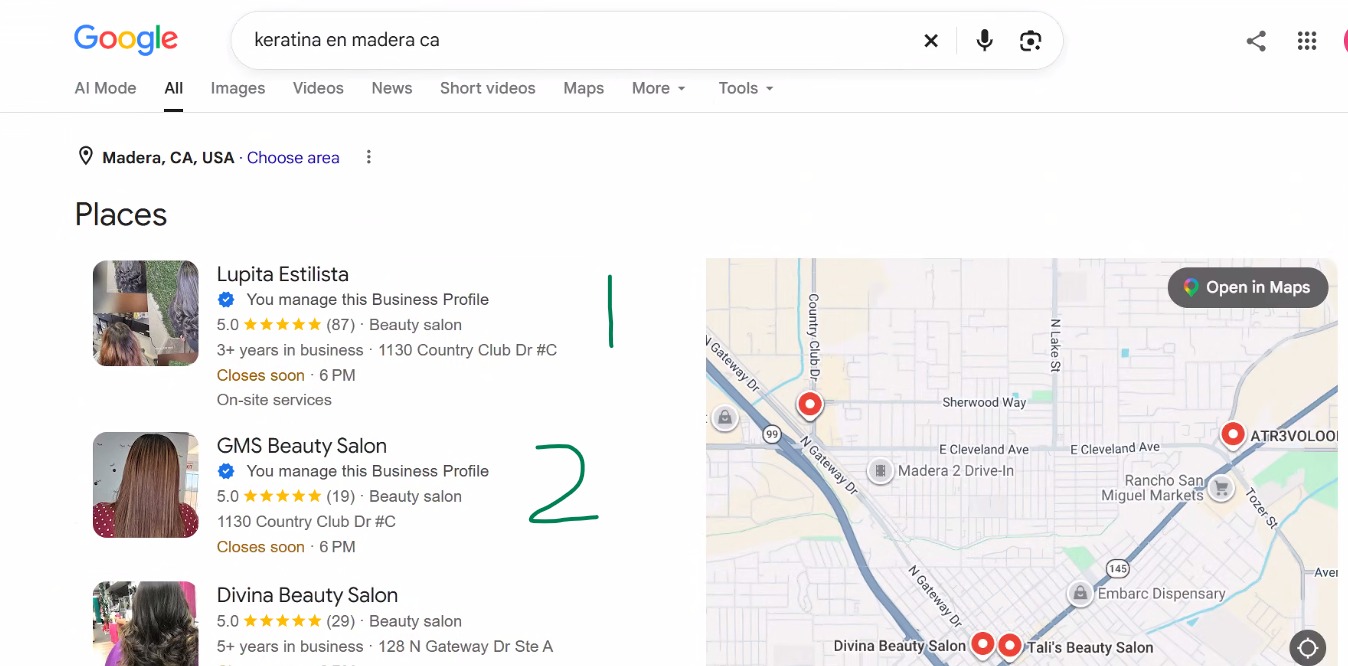The image size is (1348, 666).
Task: Select the Divina Beauty Salon map pin
Action: (x=983, y=645)
